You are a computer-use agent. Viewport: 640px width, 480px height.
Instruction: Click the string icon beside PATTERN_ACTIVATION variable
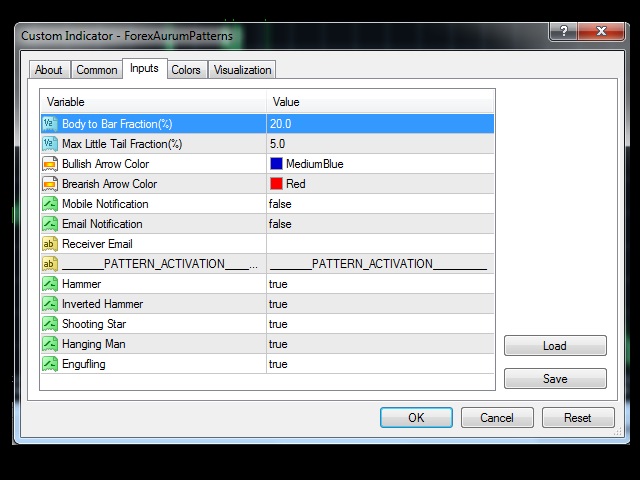point(50,264)
